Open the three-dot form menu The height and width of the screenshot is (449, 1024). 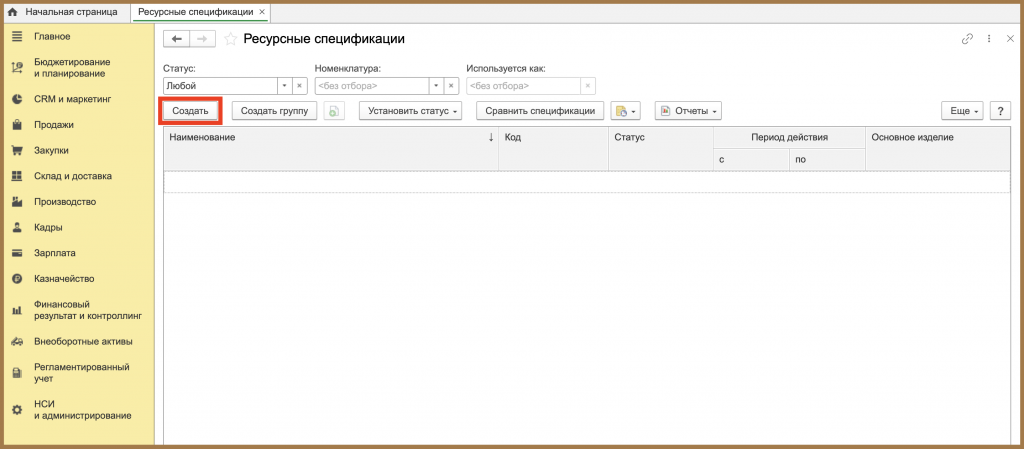(x=989, y=39)
